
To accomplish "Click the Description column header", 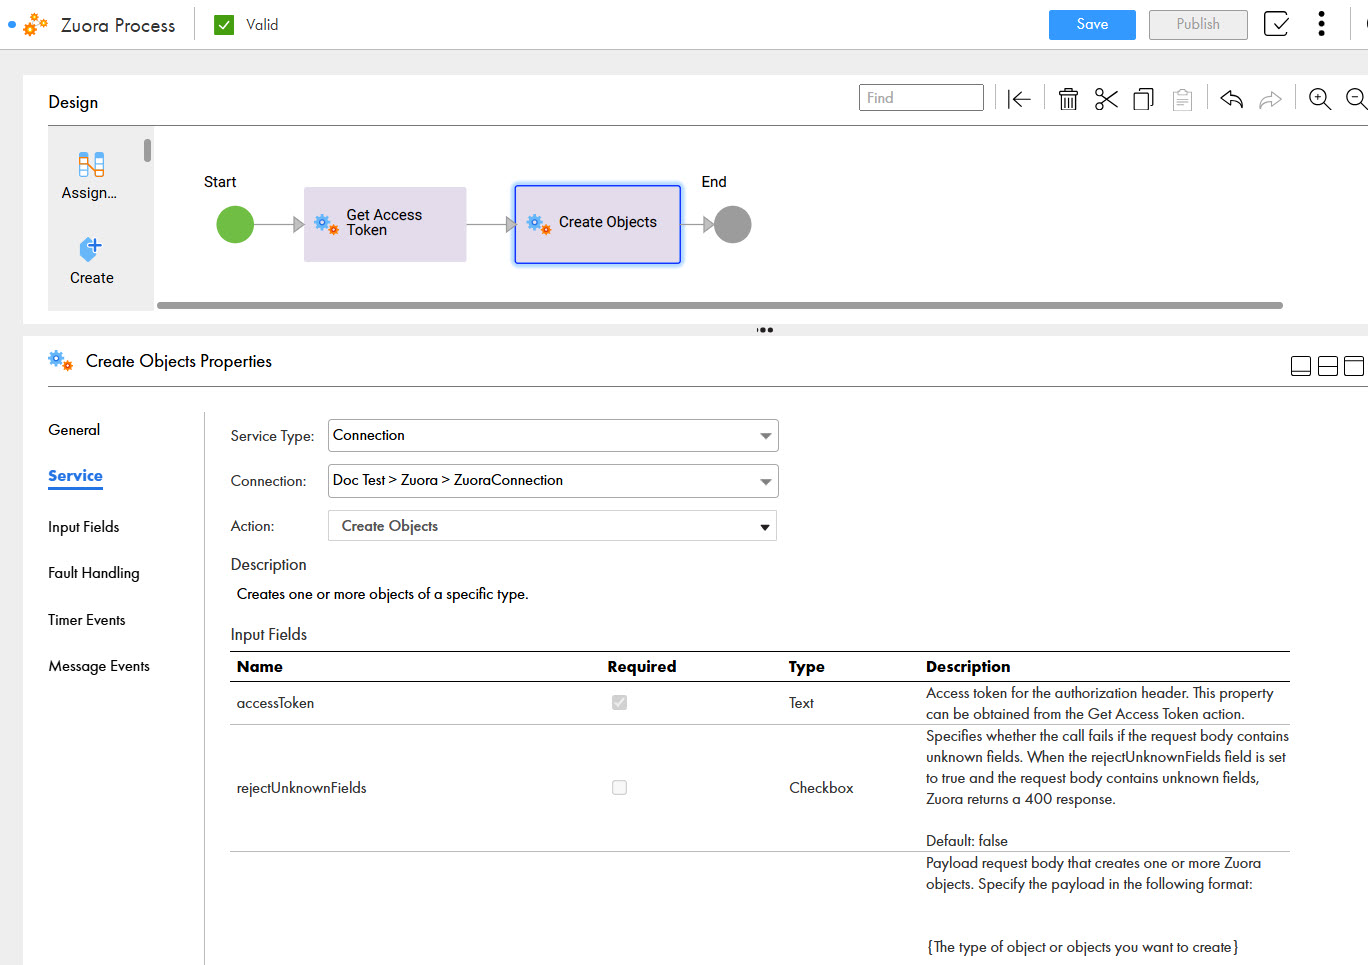I will pos(968,667).
